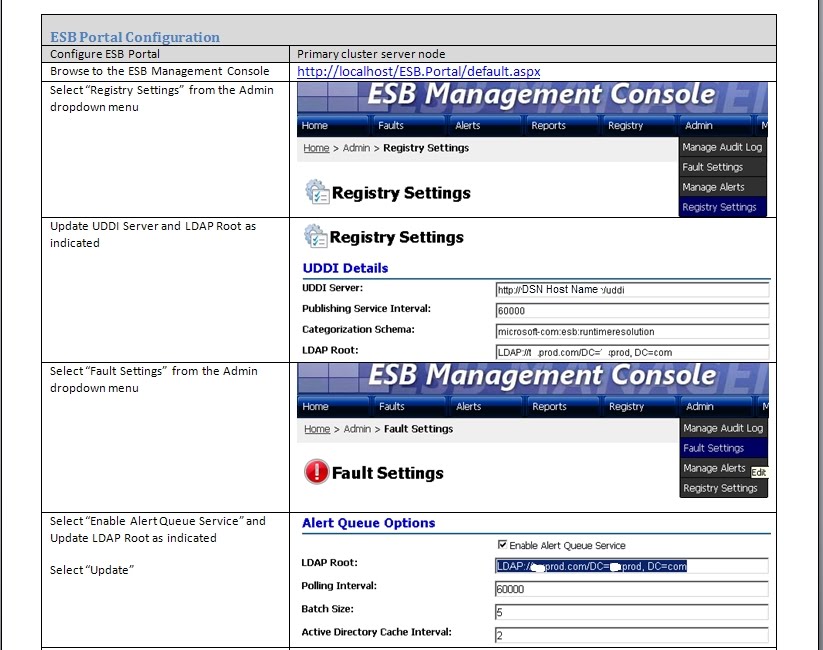The image size is (823, 650).
Task: Select Fault Settings from the Admin dropdown
Action: (716, 447)
